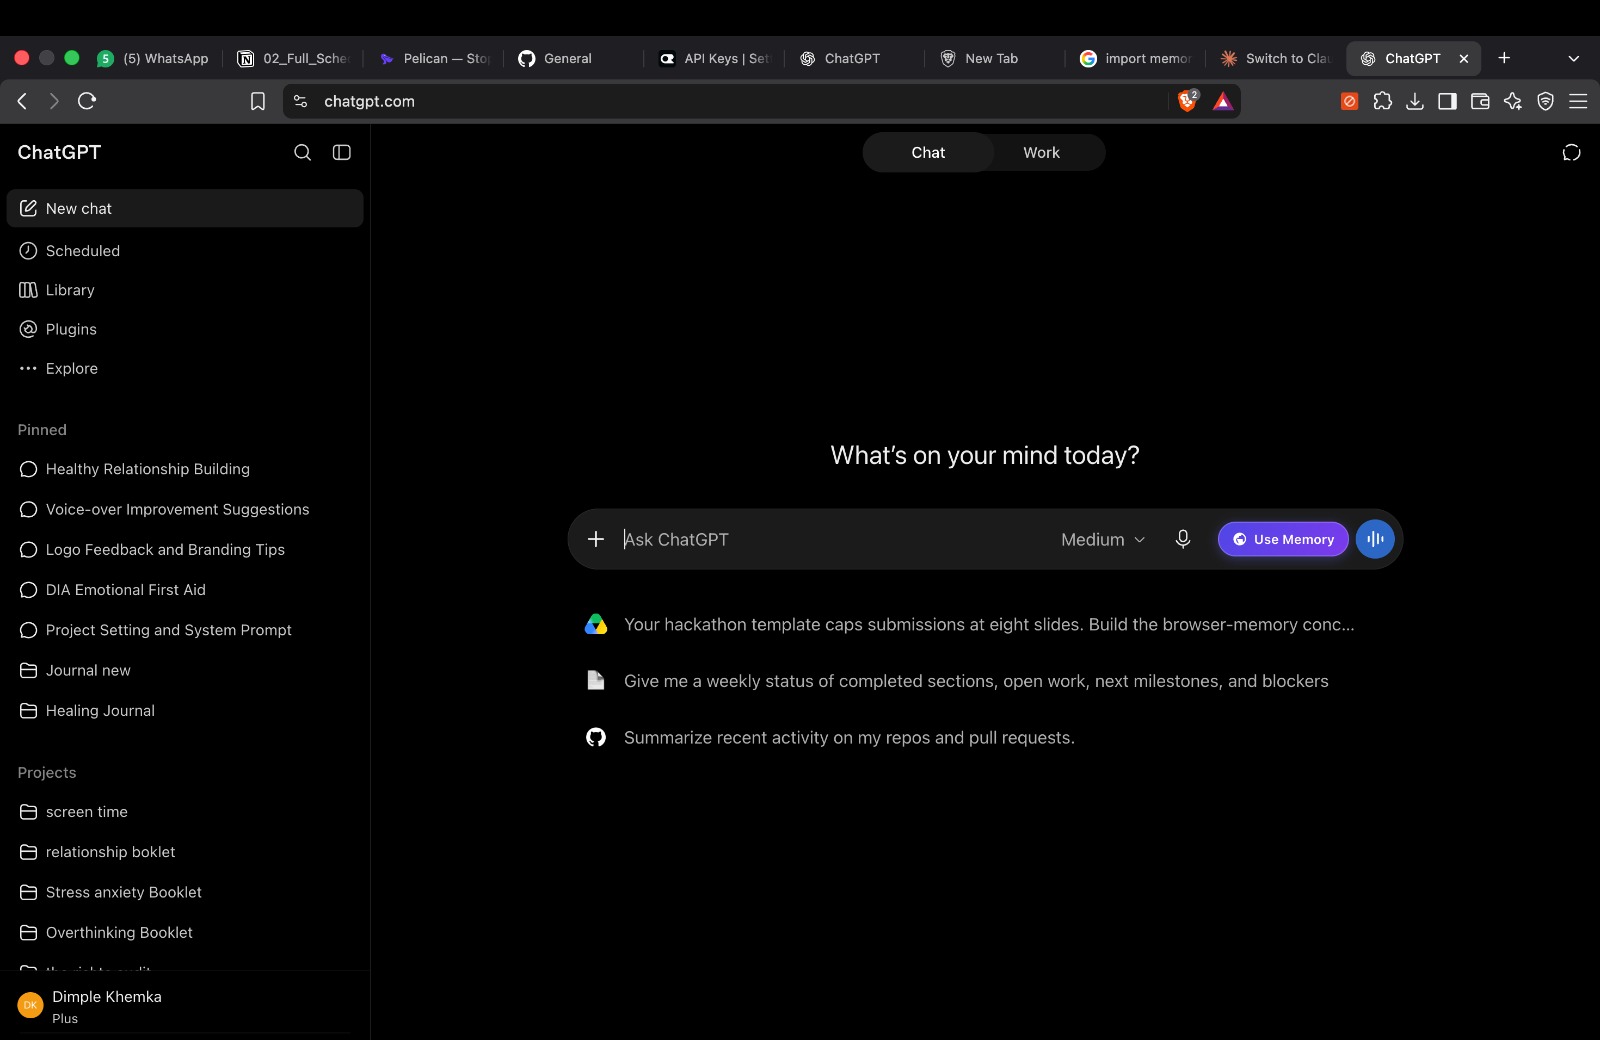
Task: Open Brave VPN shield icon in toolbar
Action: point(1546,101)
